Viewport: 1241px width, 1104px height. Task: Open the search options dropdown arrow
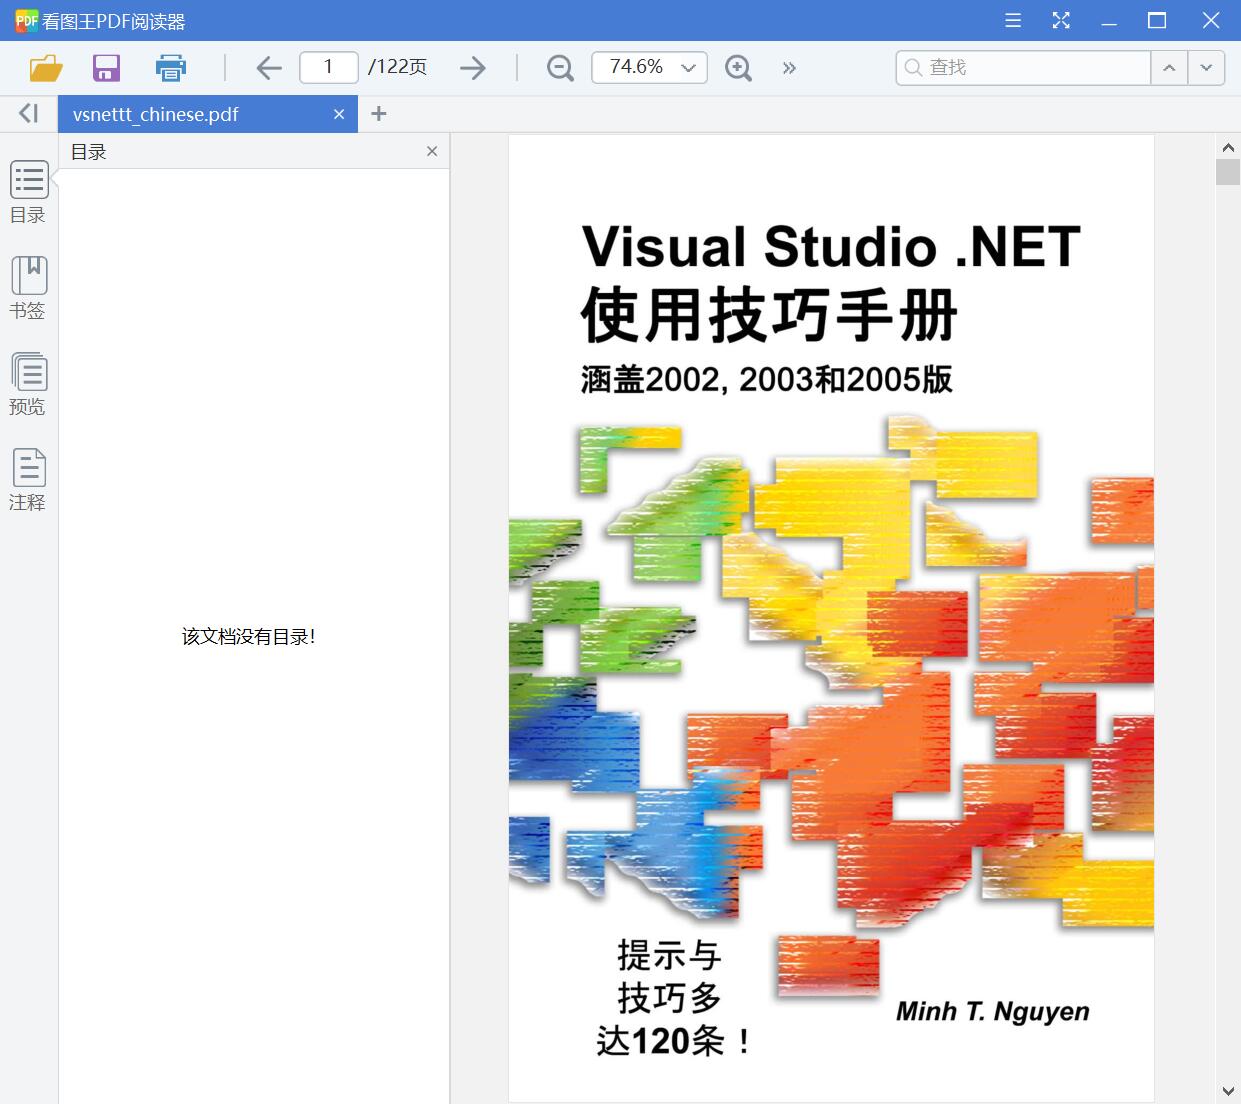pyautogui.click(x=1206, y=67)
